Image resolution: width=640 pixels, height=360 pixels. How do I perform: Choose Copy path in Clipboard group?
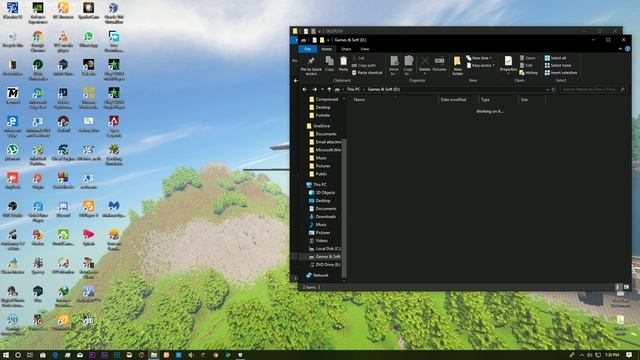(x=364, y=65)
